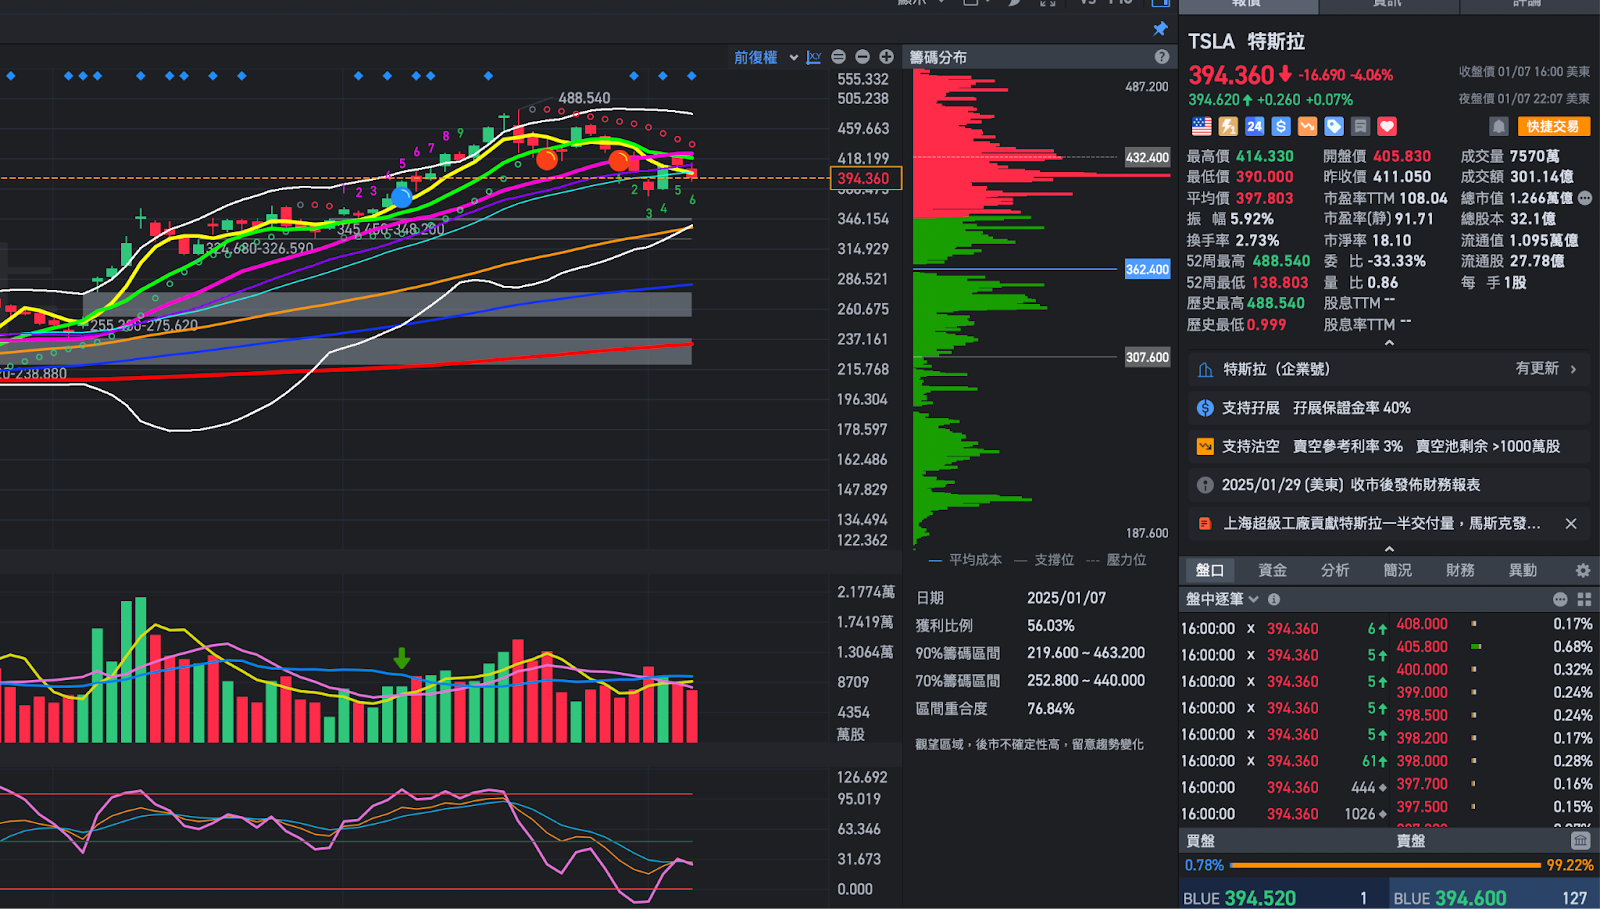Click the blue tag badge icon
Image resolution: width=1600 pixels, height=909 pixels.
tap(1334, 126)
